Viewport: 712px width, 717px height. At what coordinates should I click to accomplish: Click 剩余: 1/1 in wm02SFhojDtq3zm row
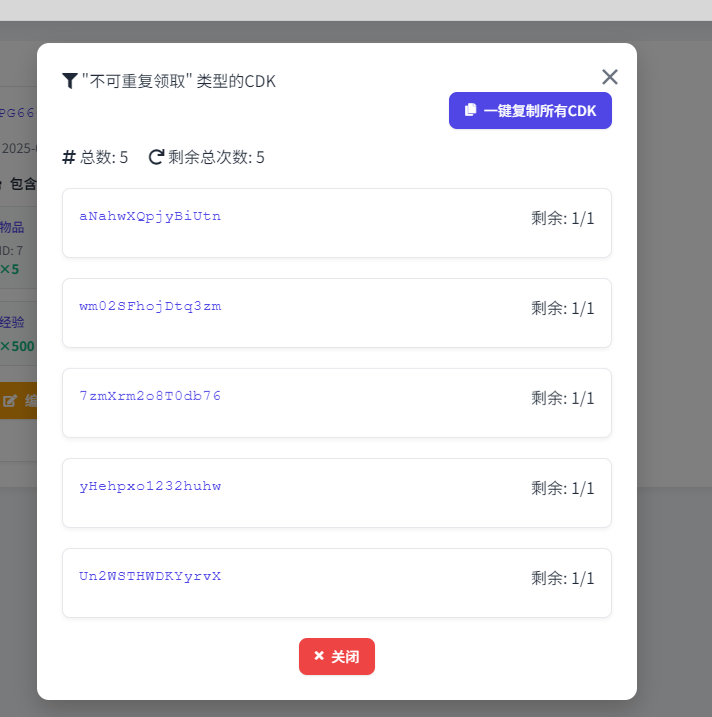coord(562,309)
